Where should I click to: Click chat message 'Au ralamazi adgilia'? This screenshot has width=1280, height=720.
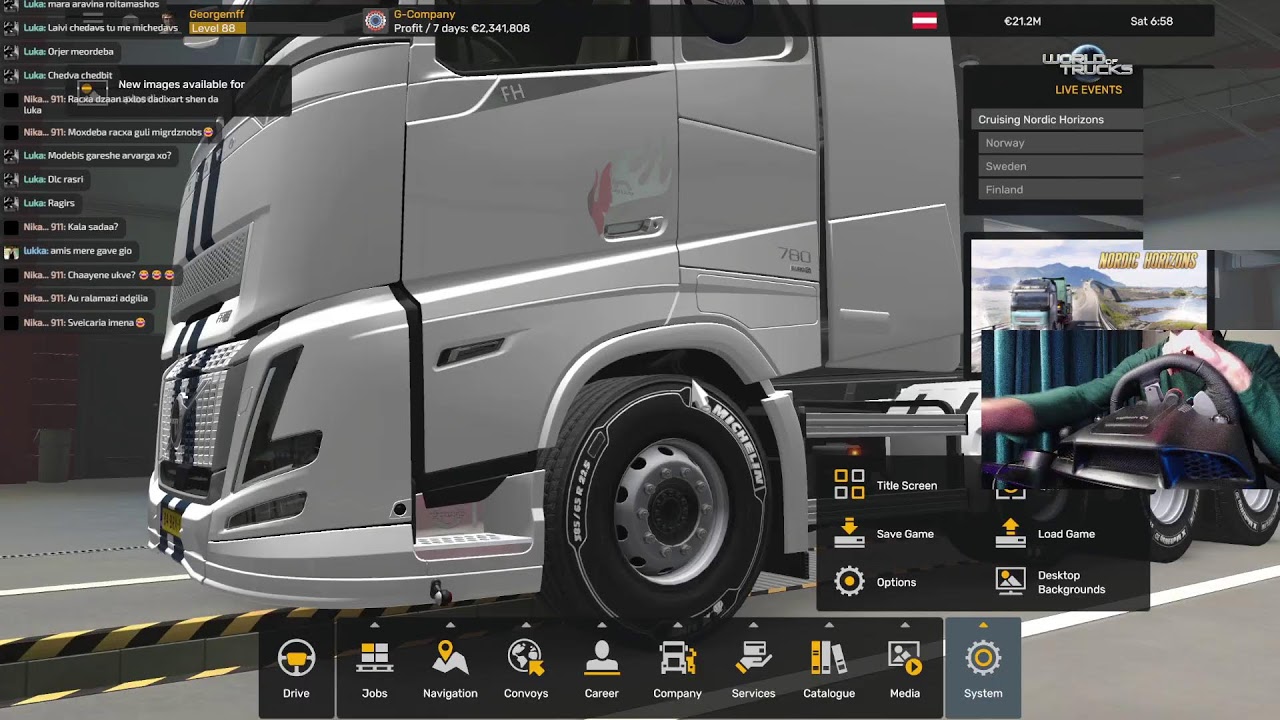108,298
